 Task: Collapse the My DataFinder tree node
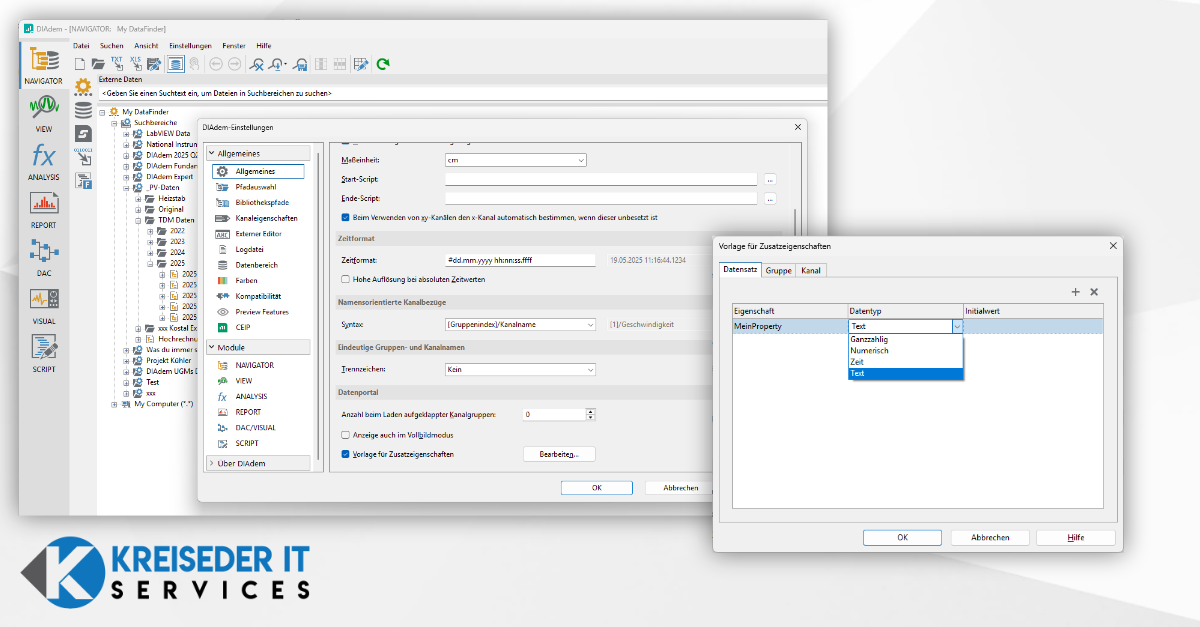click(x=102, y=112)
